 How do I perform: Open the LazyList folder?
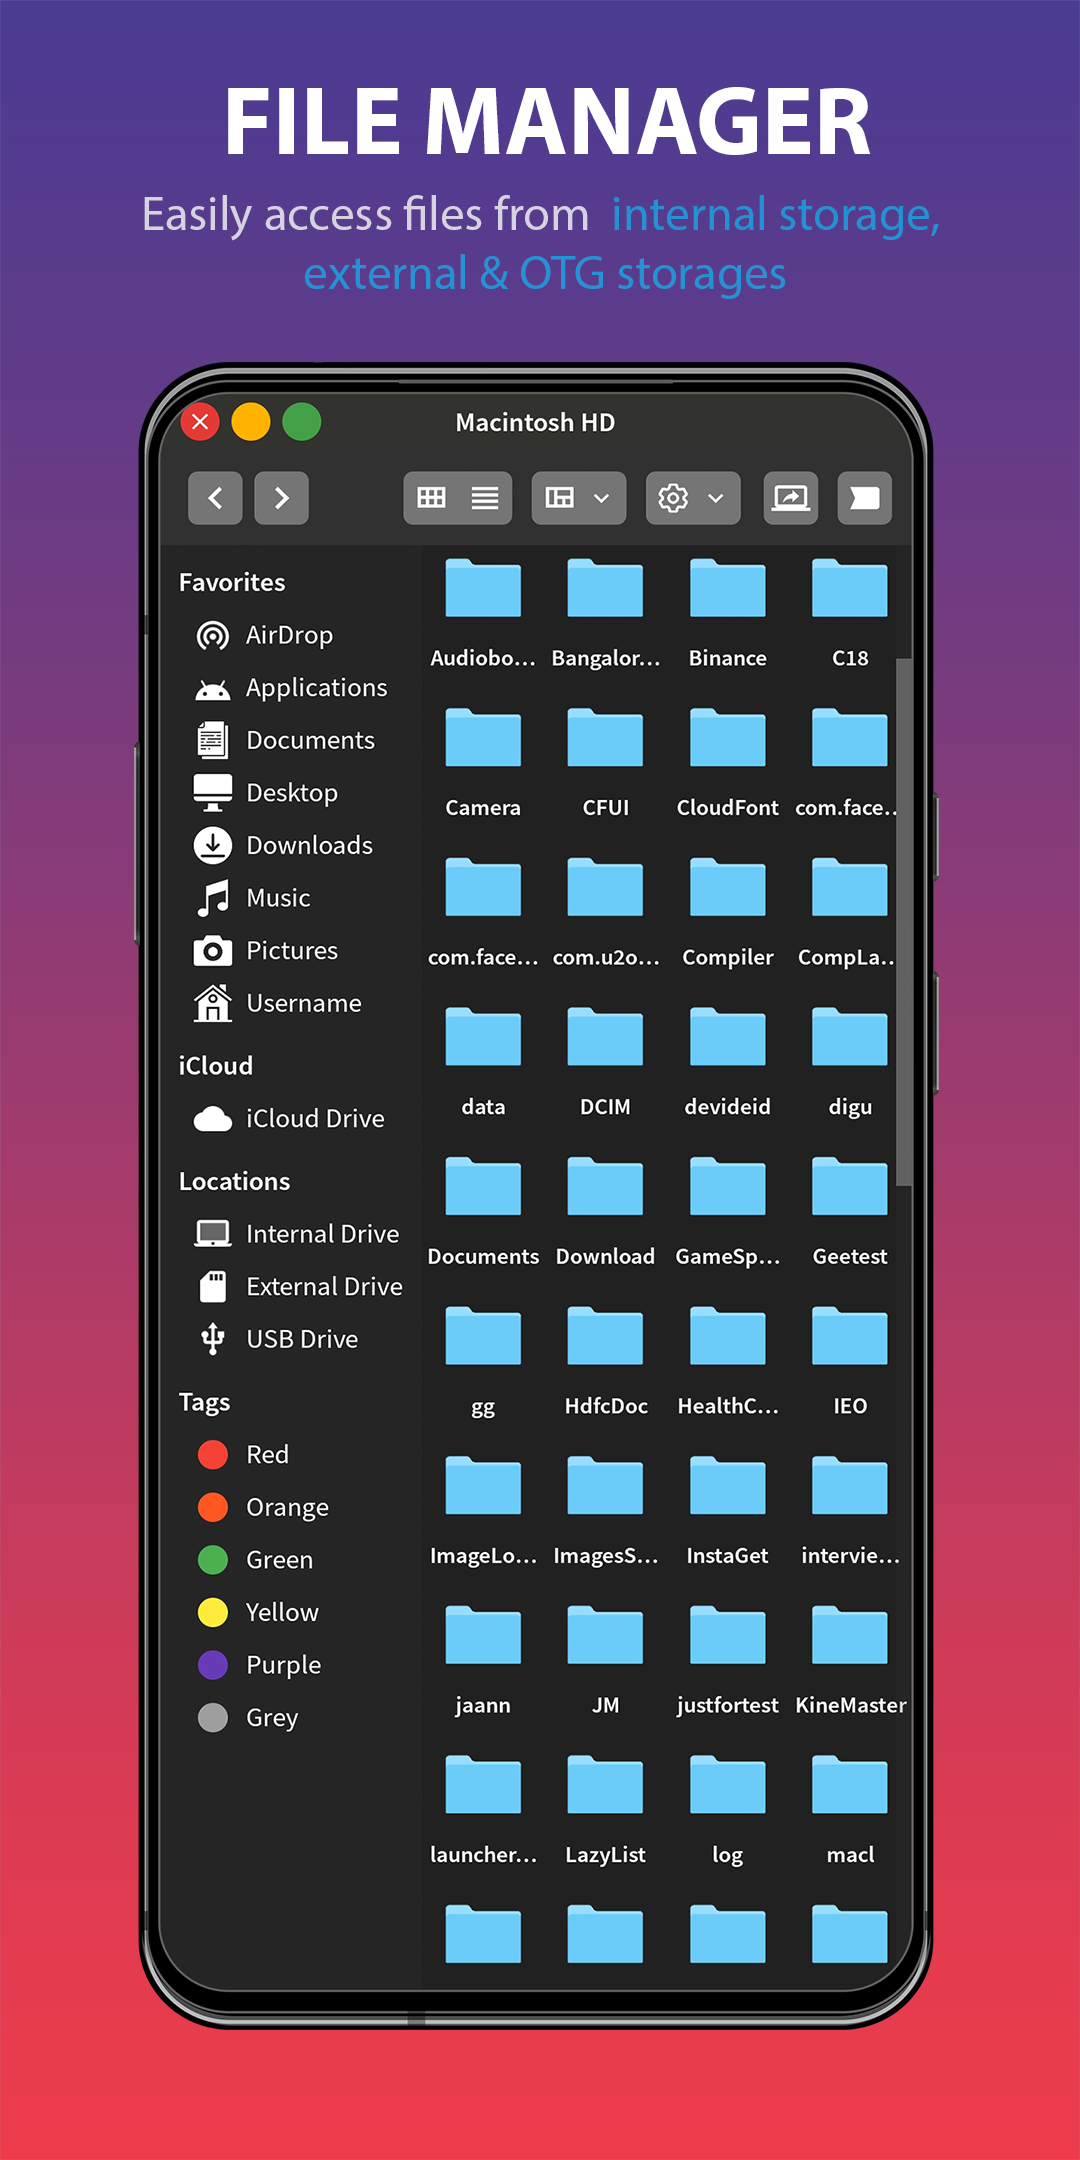click(605, 1810)
